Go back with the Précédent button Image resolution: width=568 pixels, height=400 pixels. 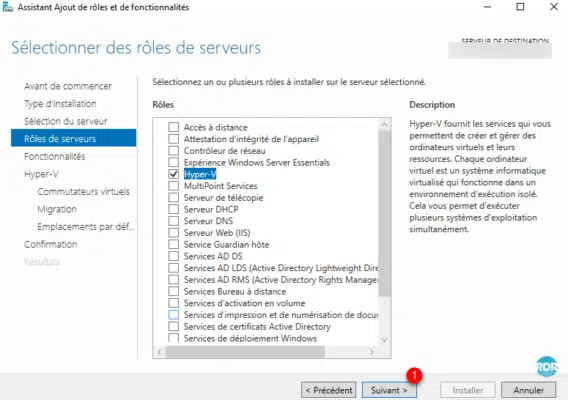(329, 390)
